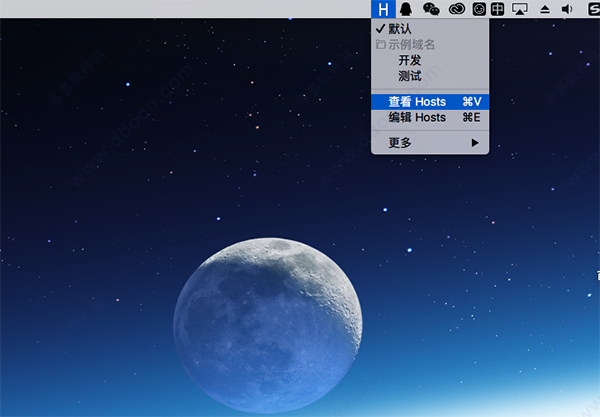Switch input method via 中 icon
This screenshot has width=600, height=417.
[x=497, y=9]
